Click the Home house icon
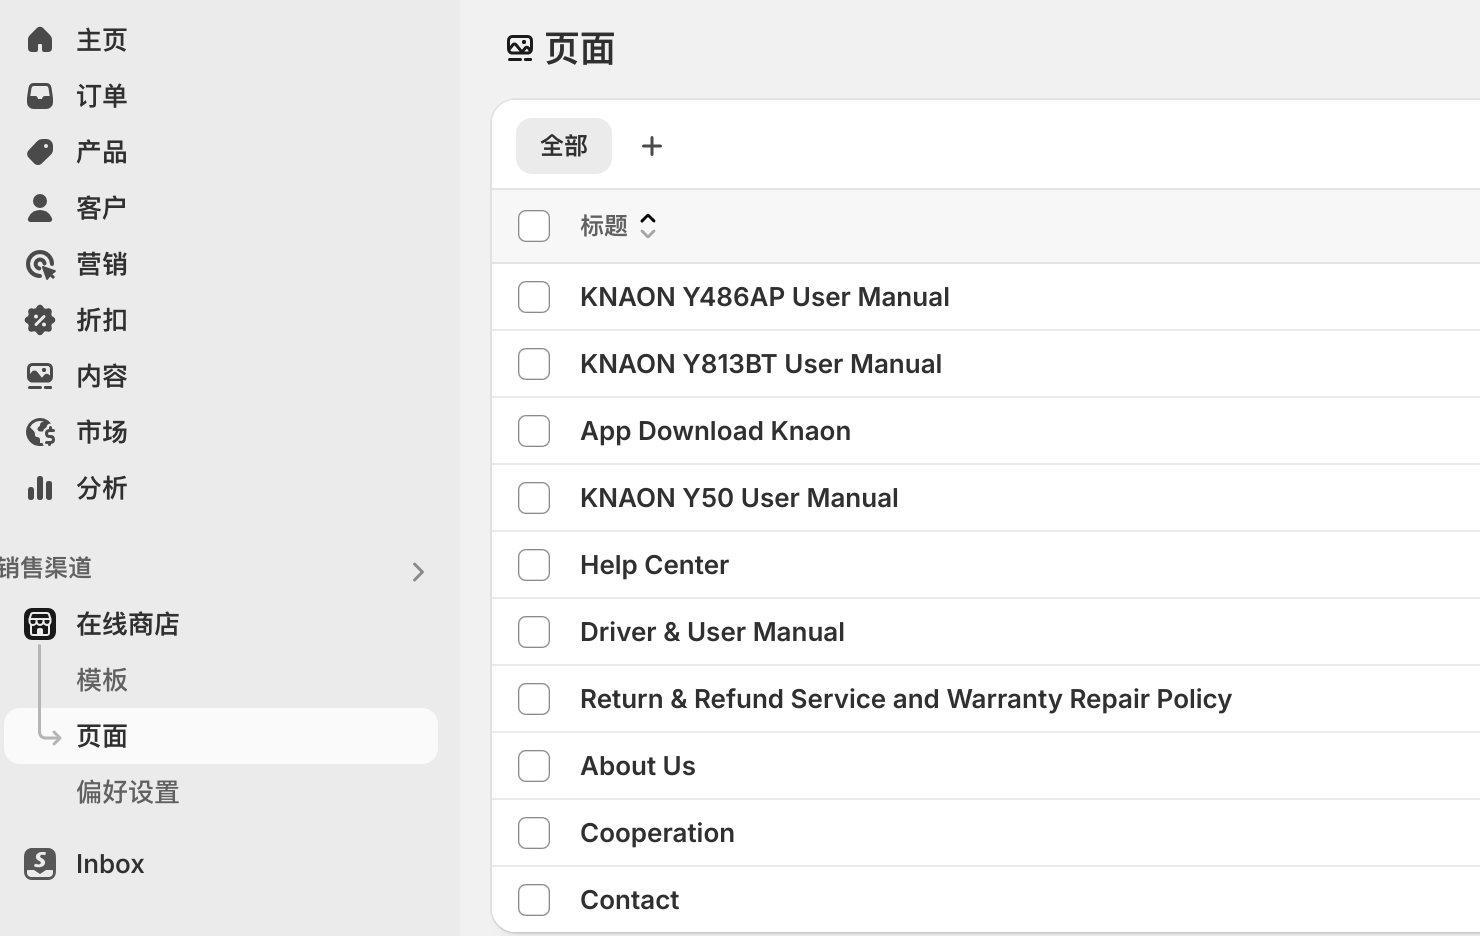 tap(40, 40)
